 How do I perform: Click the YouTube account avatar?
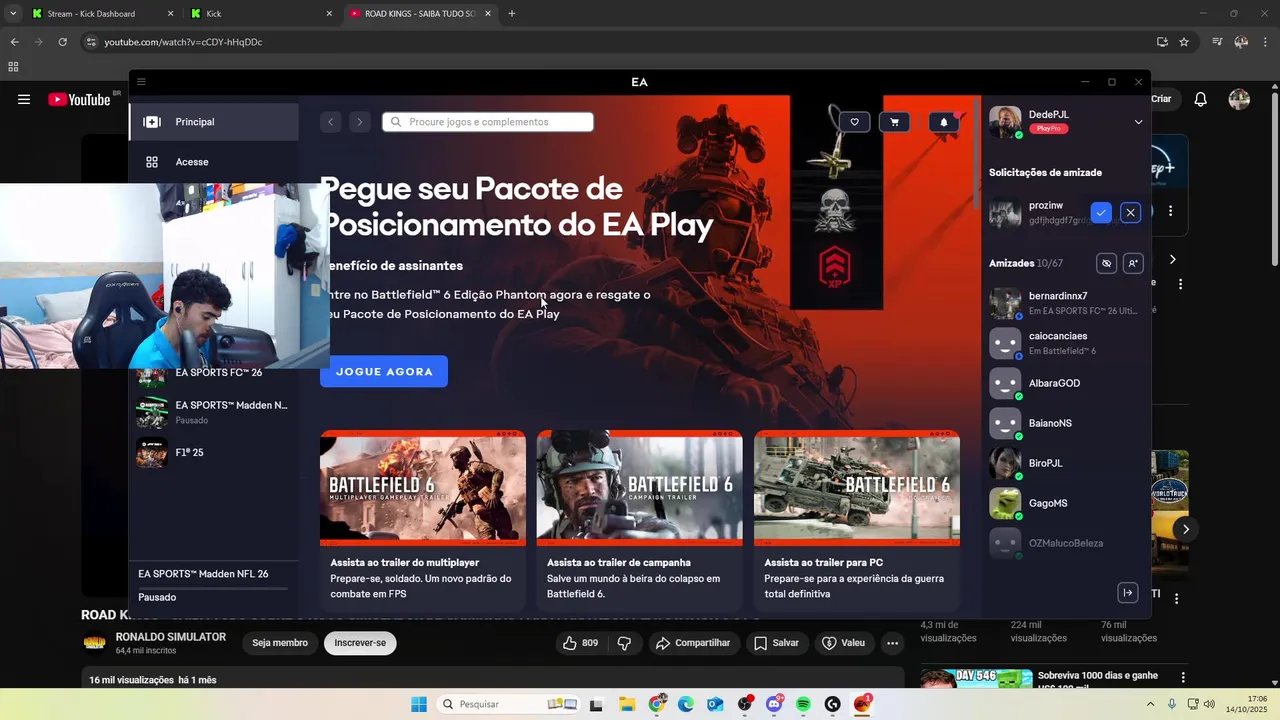[x=1239, y=99]
